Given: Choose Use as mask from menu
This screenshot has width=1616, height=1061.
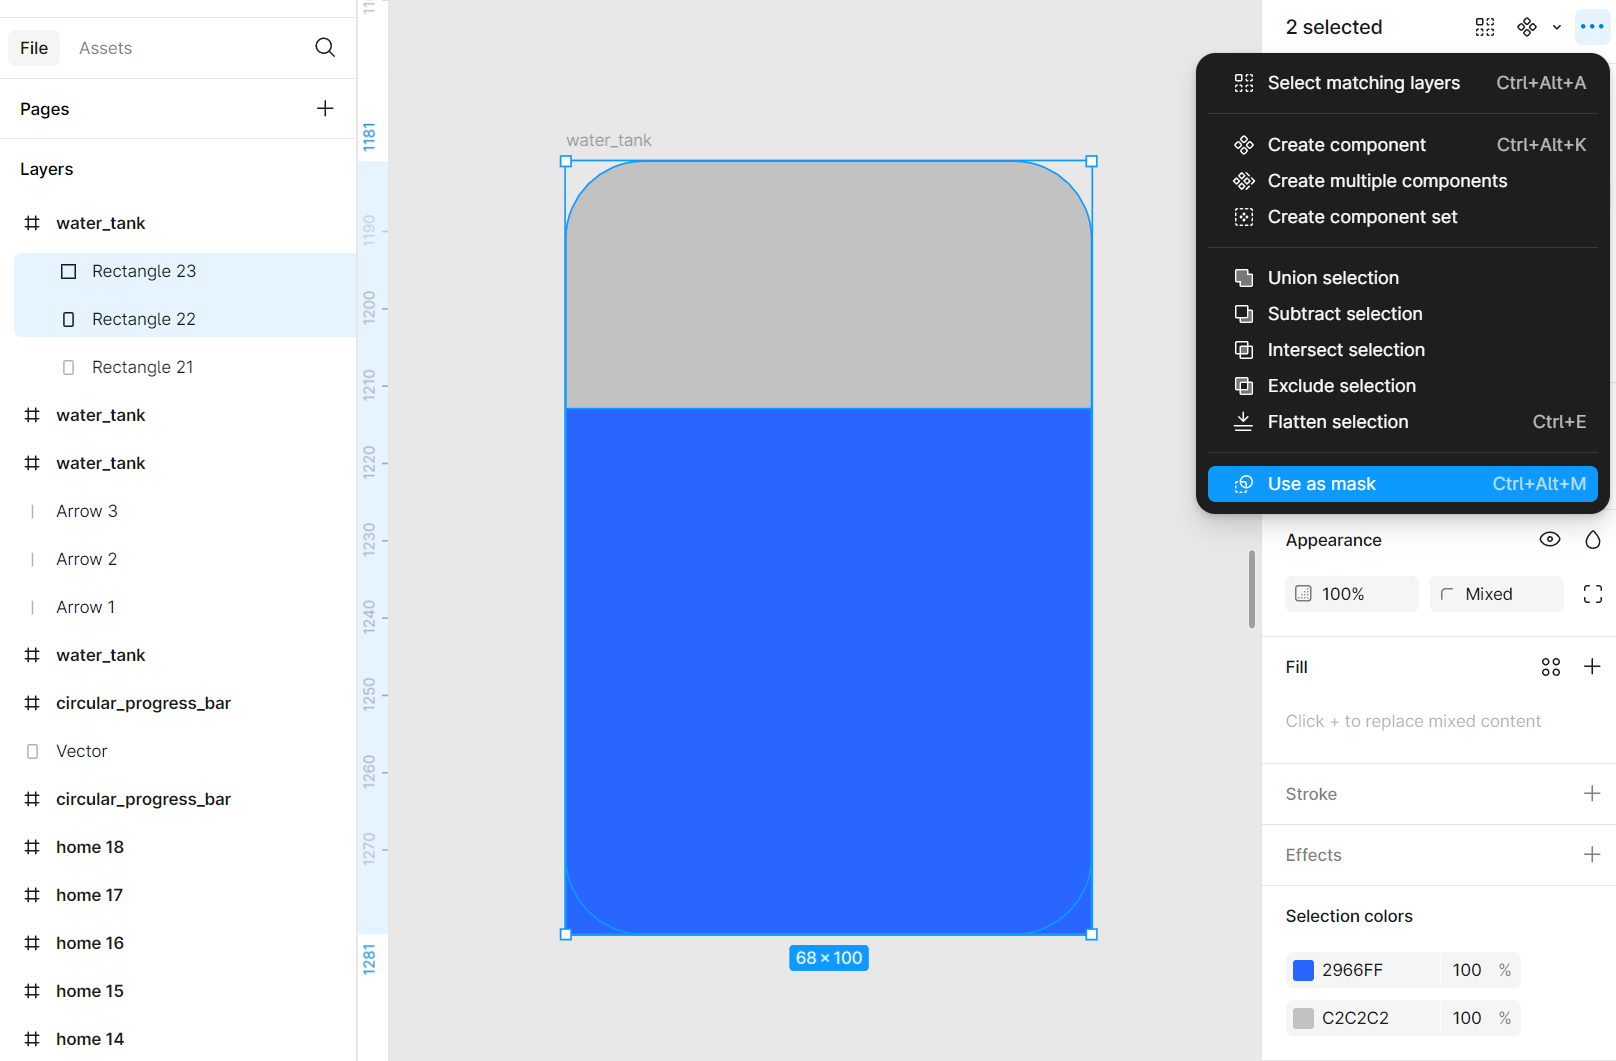Looking at the screenshot, I should 1402,484.
